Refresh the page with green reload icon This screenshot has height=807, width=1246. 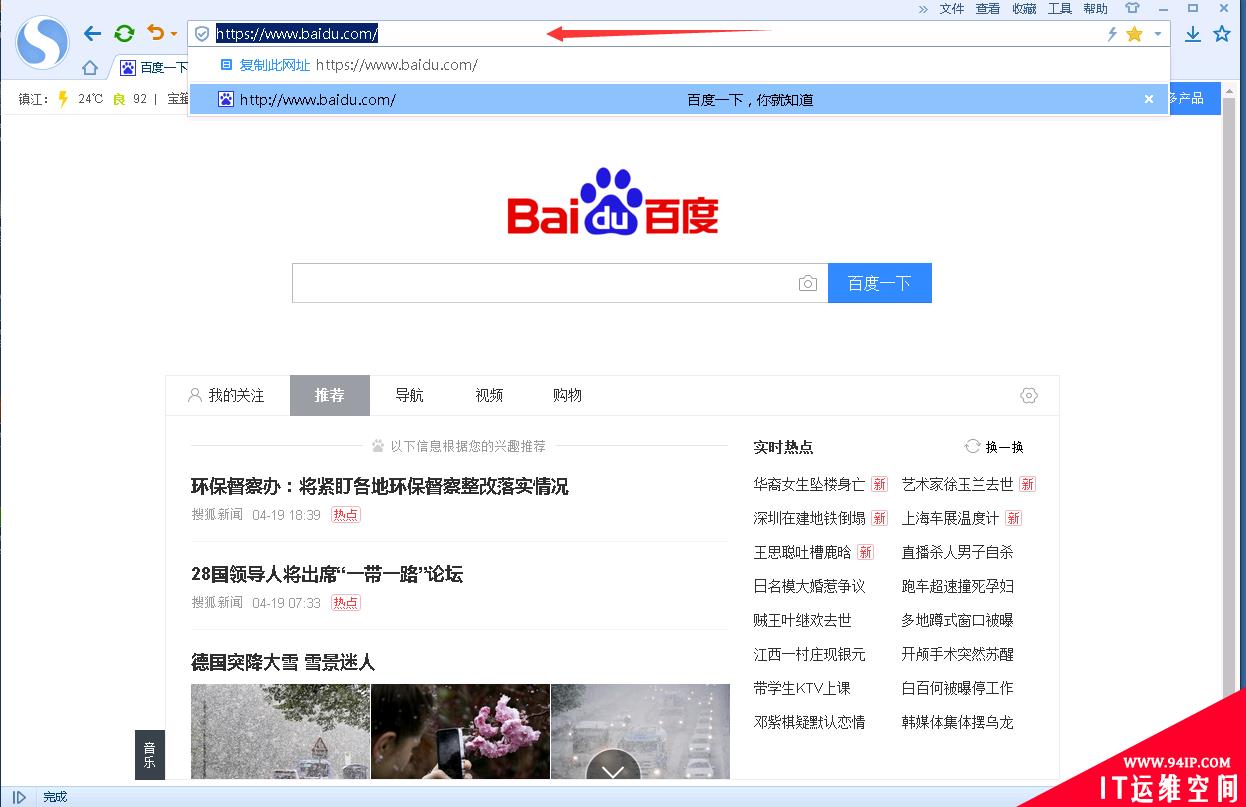(x=124, y=34)
